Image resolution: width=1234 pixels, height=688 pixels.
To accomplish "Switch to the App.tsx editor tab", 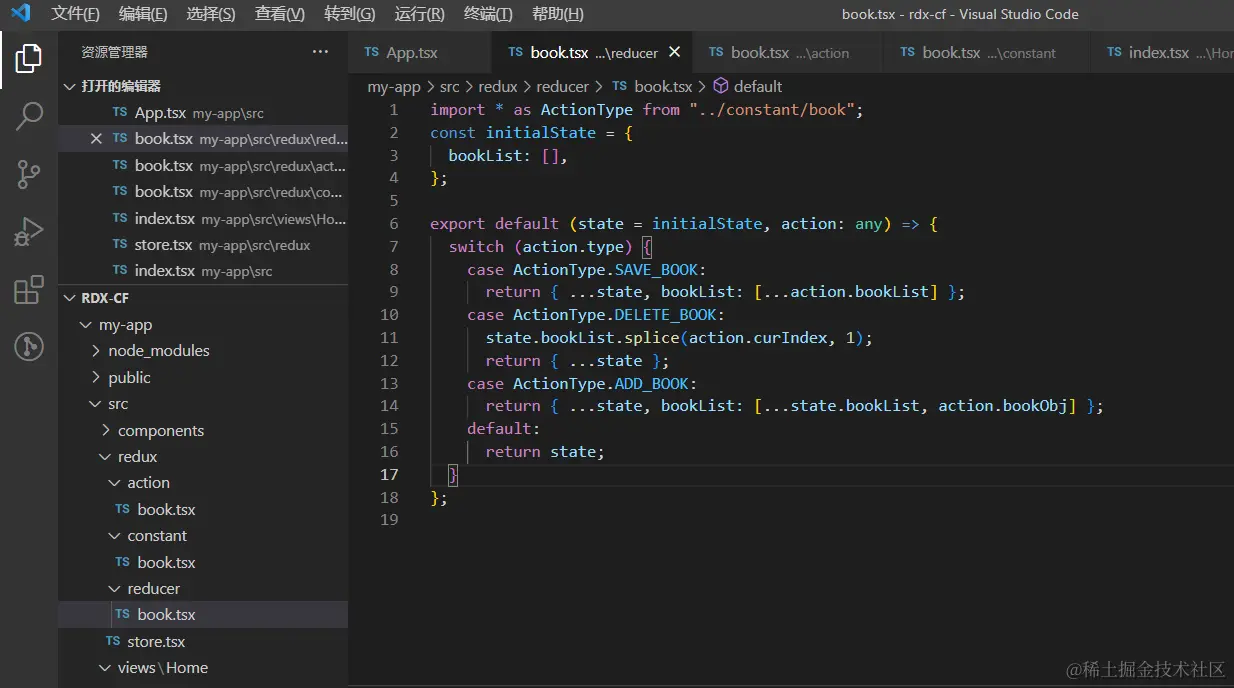I will [x=420, y=53].
